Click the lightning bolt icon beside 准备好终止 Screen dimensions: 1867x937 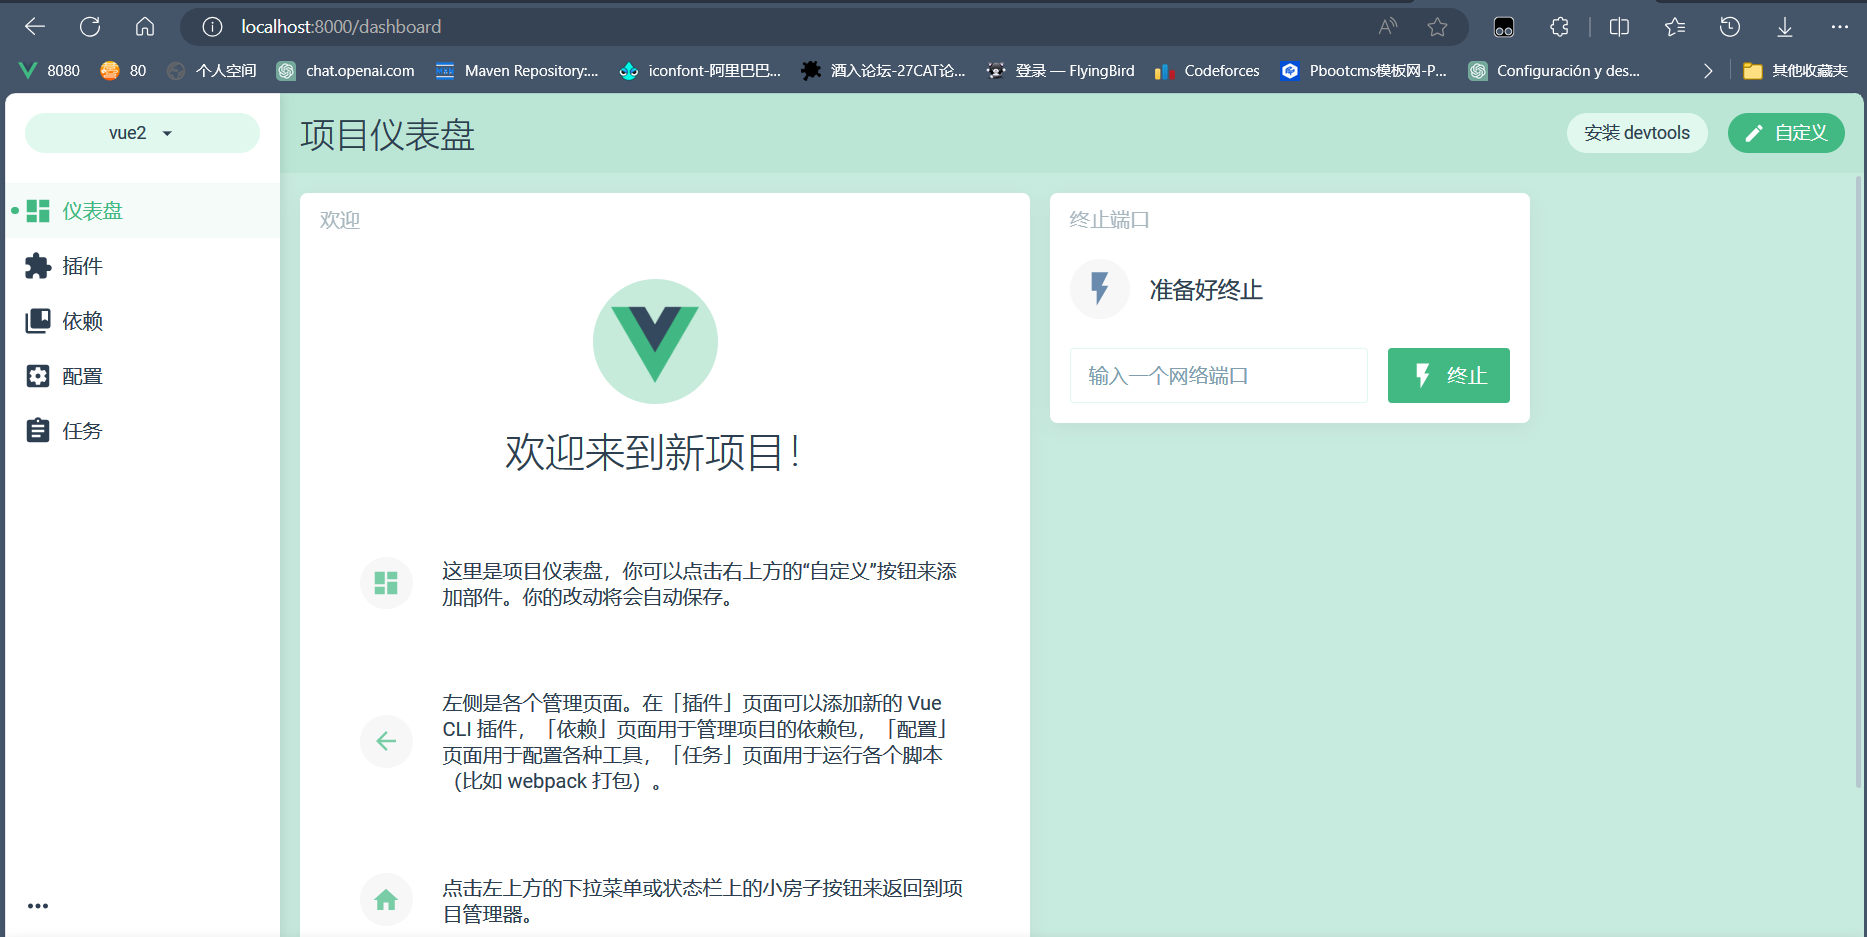tap(1100, 289)
